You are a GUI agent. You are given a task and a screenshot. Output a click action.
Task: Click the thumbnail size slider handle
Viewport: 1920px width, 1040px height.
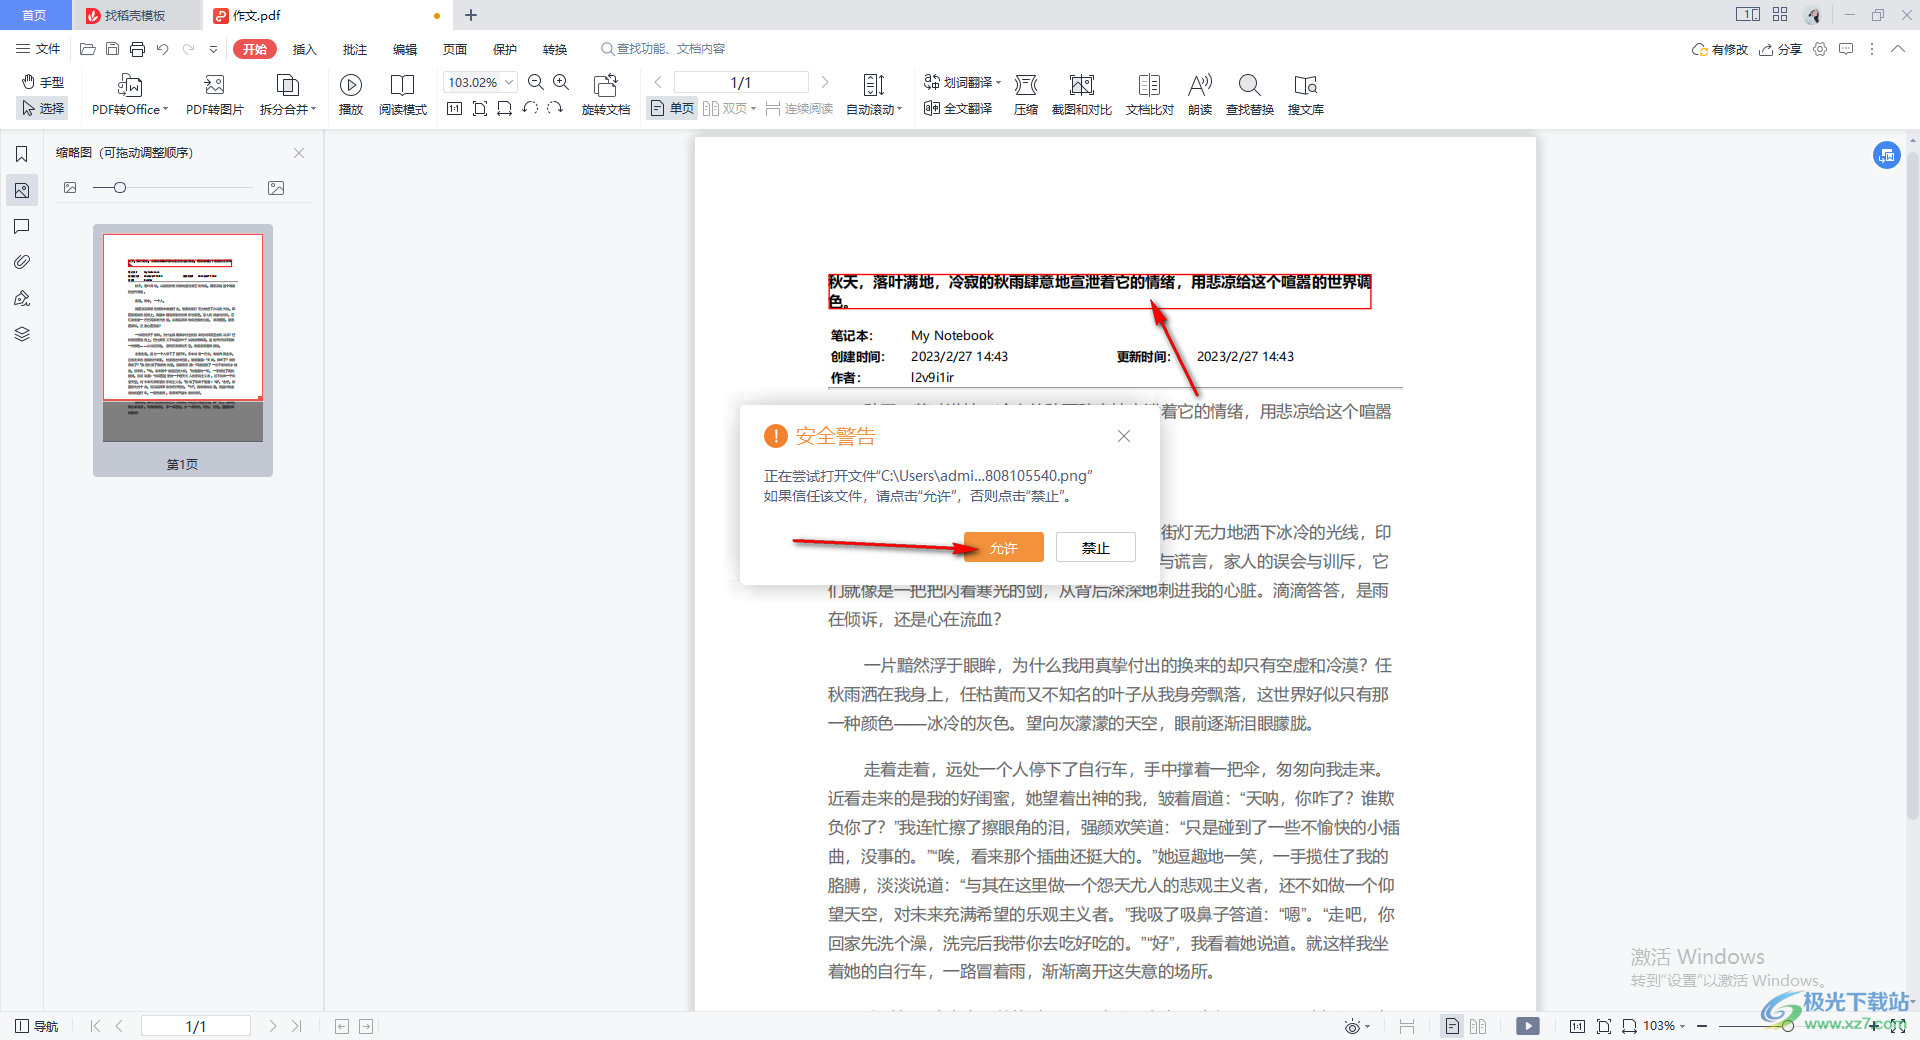pyautogui.click(x=119, y=188)
